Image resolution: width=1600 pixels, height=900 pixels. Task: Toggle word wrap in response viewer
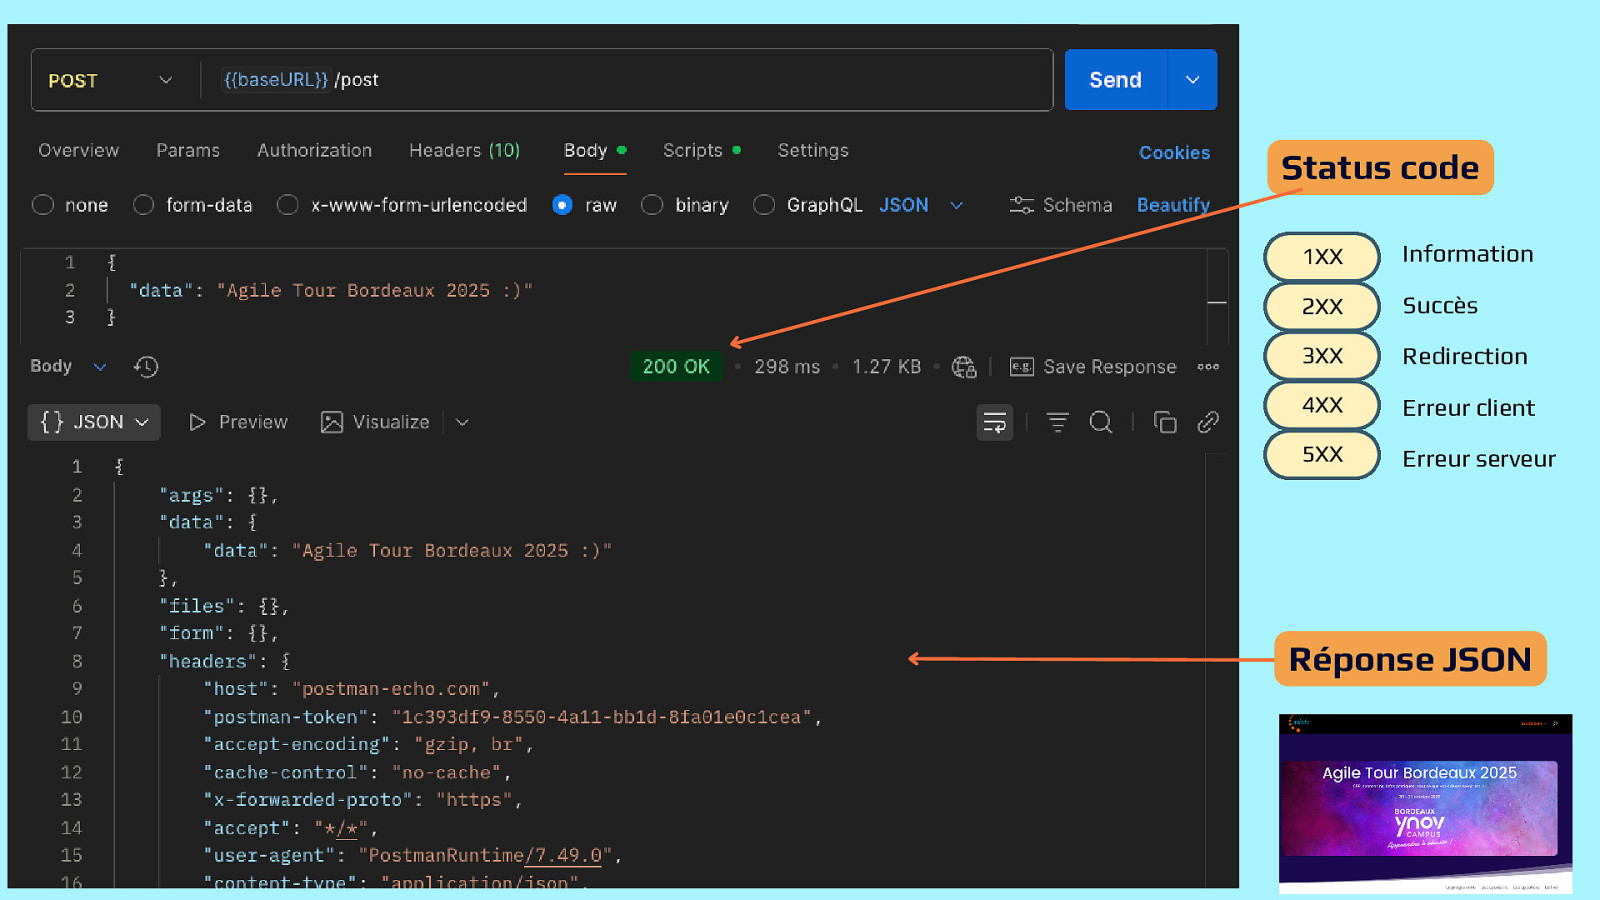pos(994,423)
